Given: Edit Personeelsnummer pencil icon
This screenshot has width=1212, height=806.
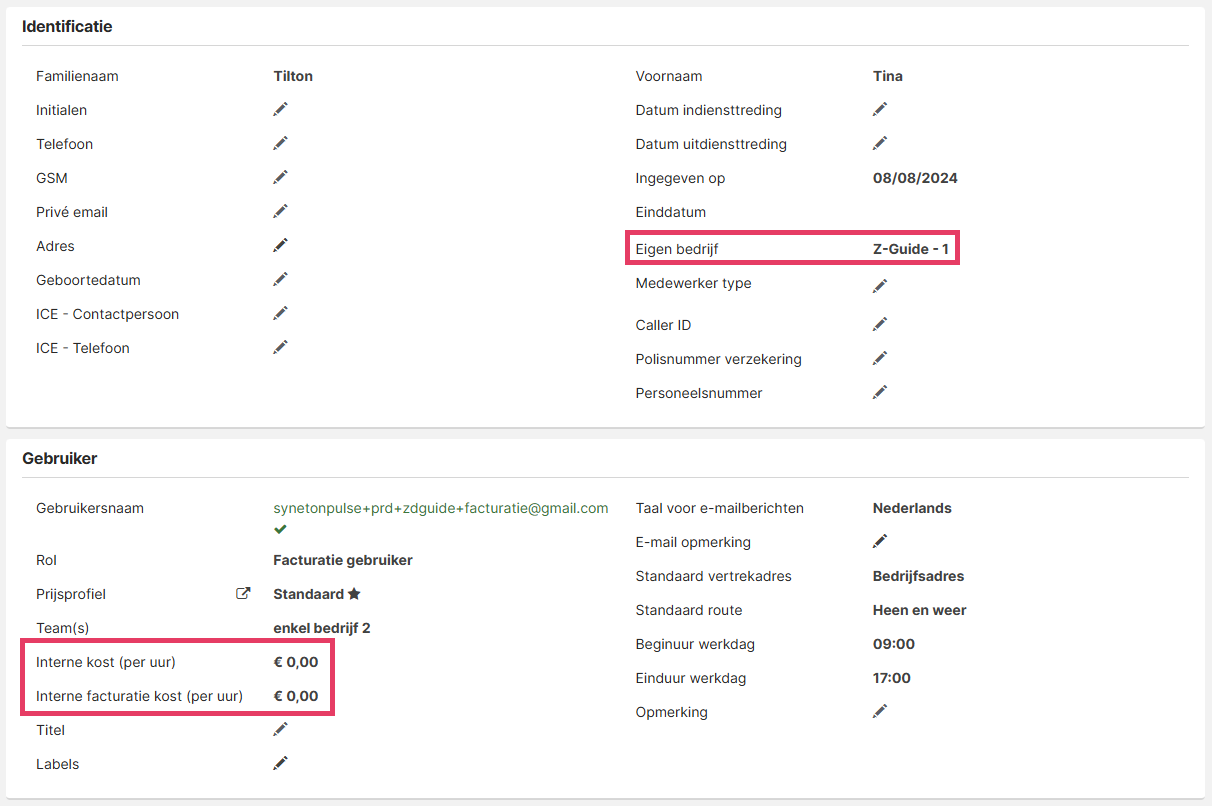Looking at the screenshot, I should (x=880, y=392).
